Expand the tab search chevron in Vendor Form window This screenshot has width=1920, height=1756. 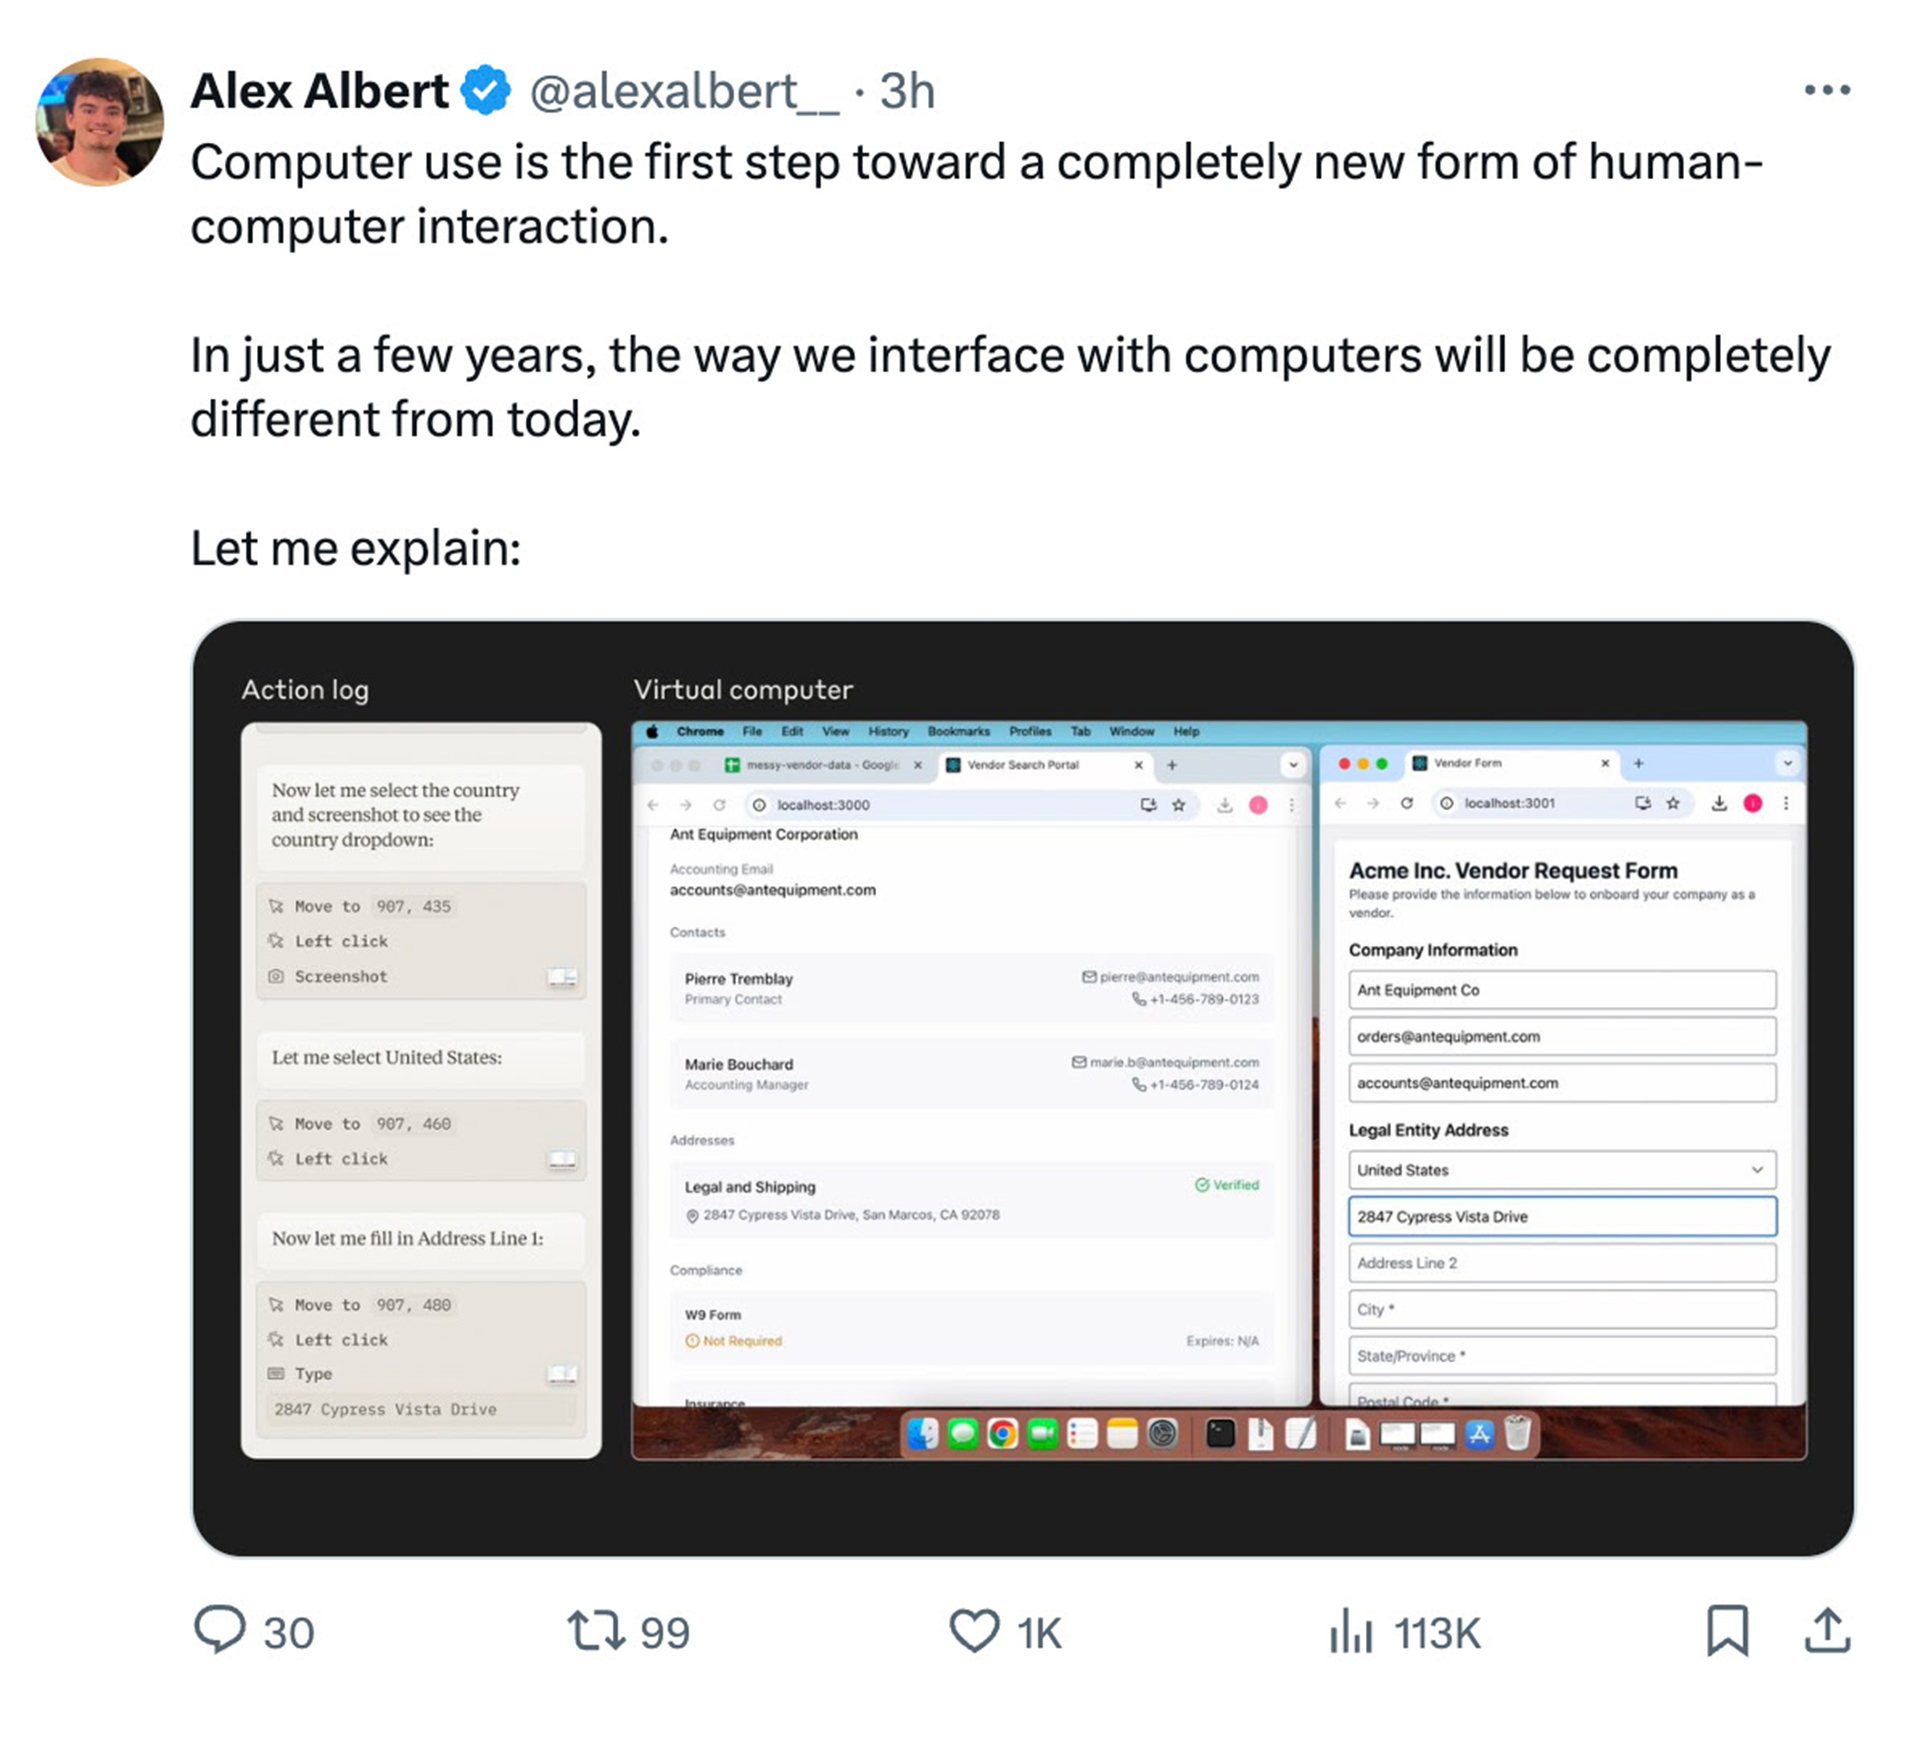click(x=1787, y=763)
